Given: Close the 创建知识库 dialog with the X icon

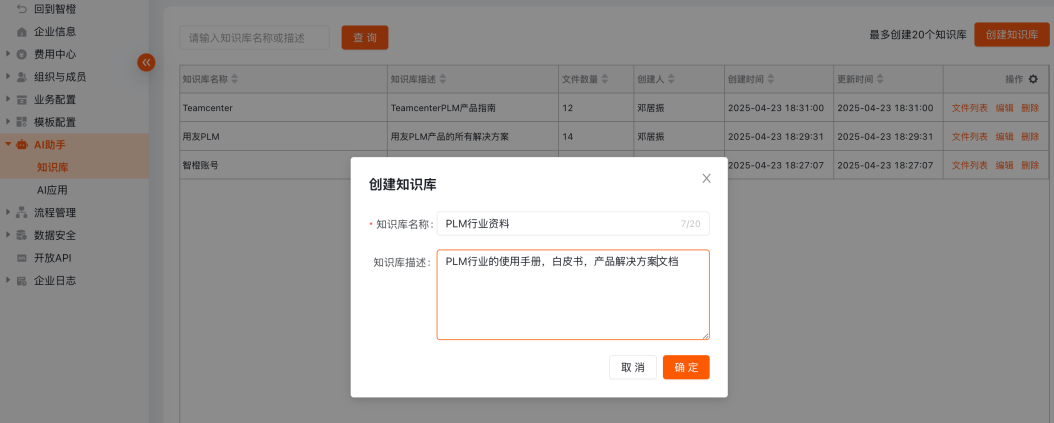Looking at the screenshot, I should [706, 179].
